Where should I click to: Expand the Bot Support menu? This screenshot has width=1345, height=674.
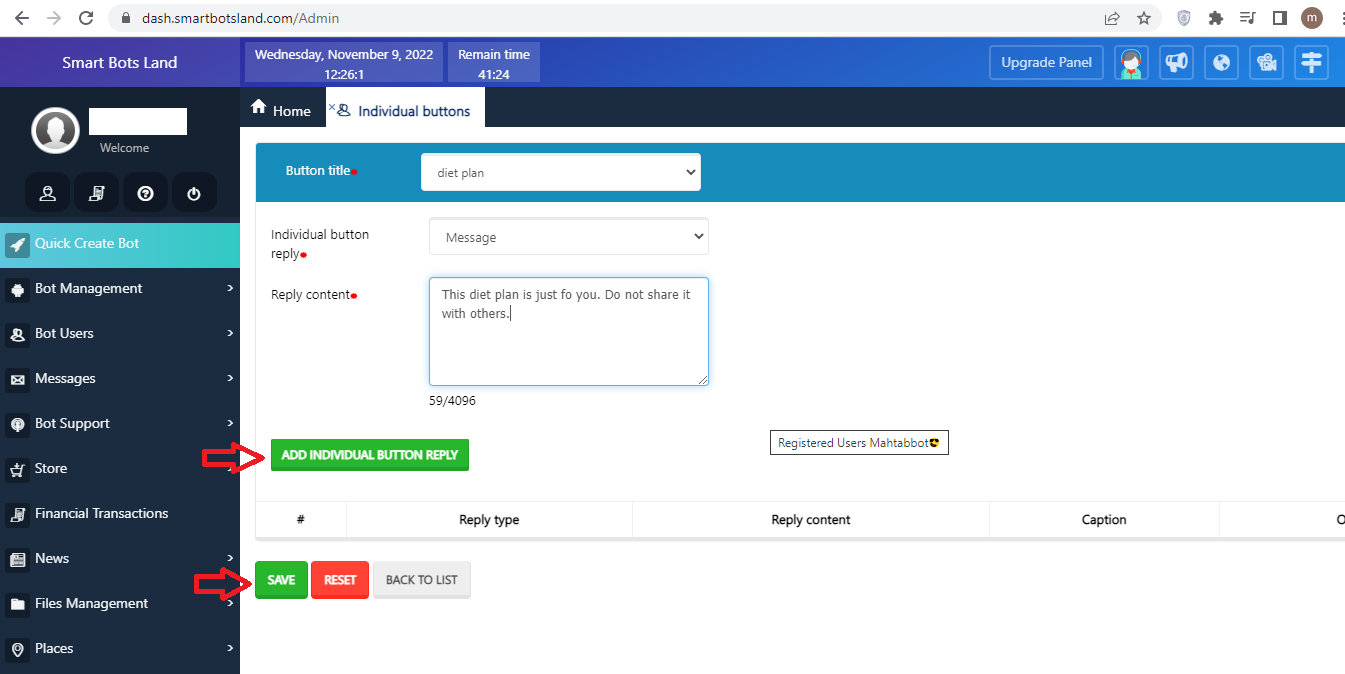(x=120, y=423)
